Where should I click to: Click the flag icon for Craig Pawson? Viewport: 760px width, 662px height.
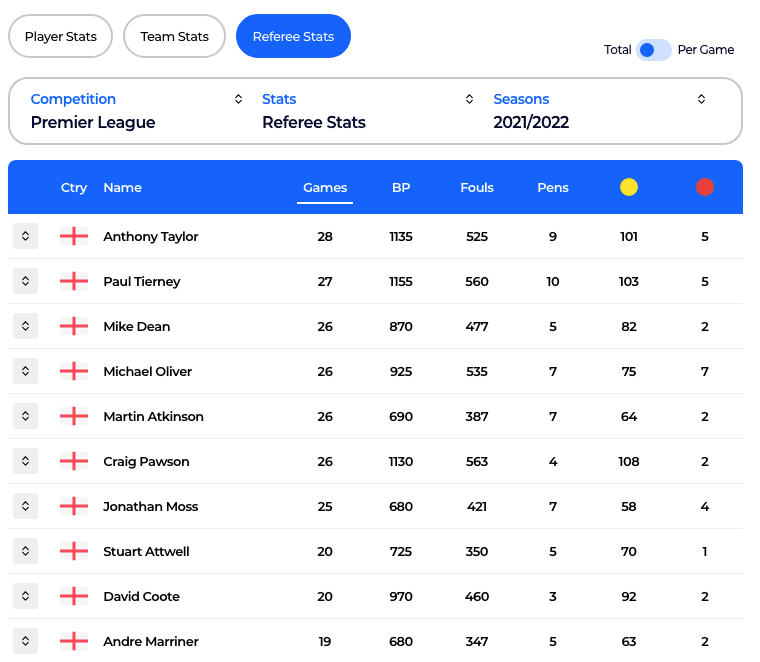point(74,462)
